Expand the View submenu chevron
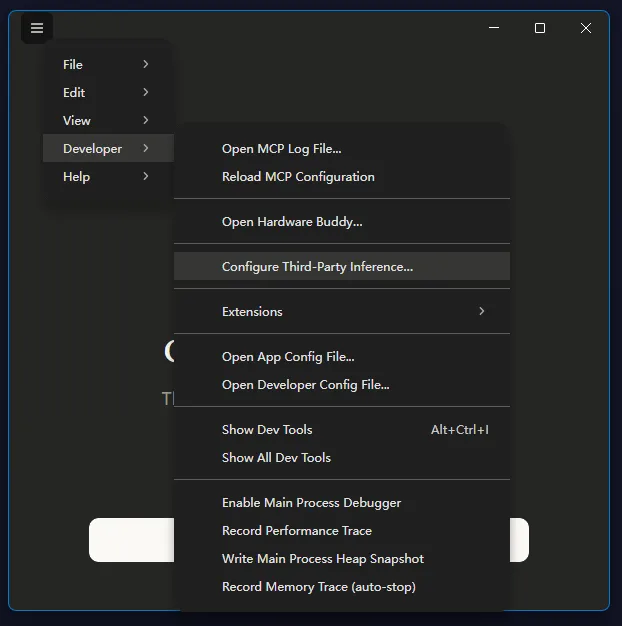This screenshot has height=626, width=622. 146,120
